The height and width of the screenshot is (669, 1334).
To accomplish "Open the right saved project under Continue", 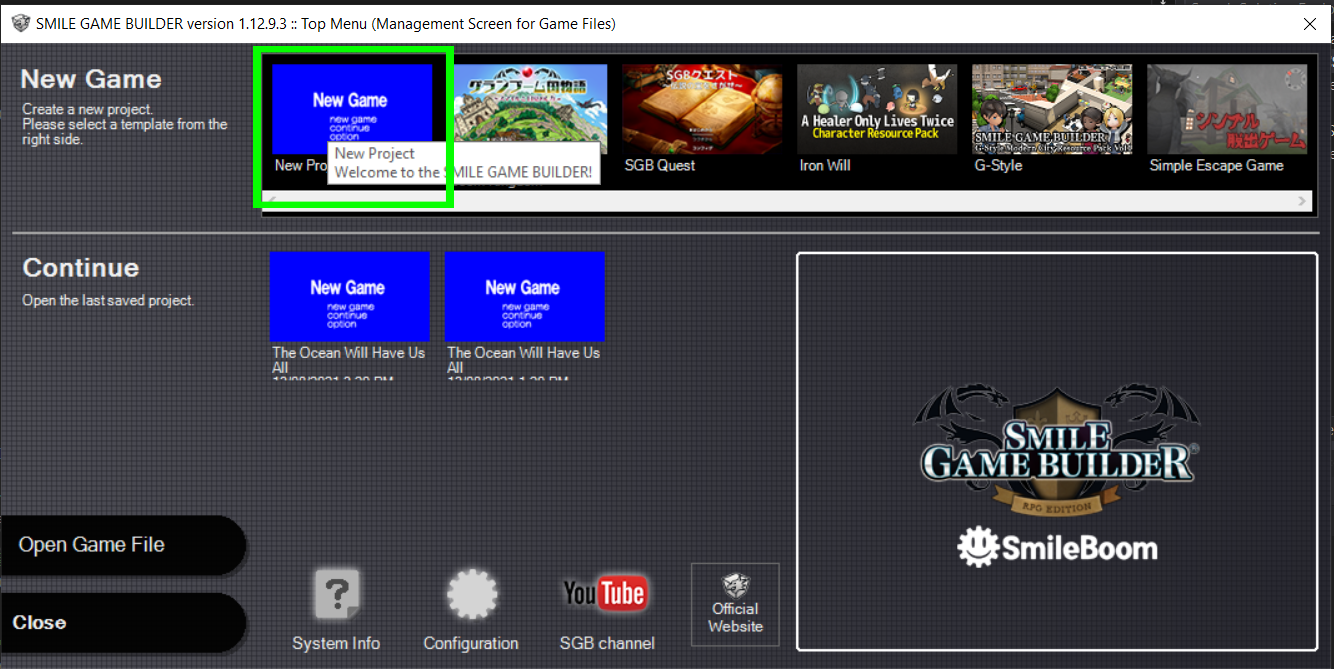I will (524, 297).
